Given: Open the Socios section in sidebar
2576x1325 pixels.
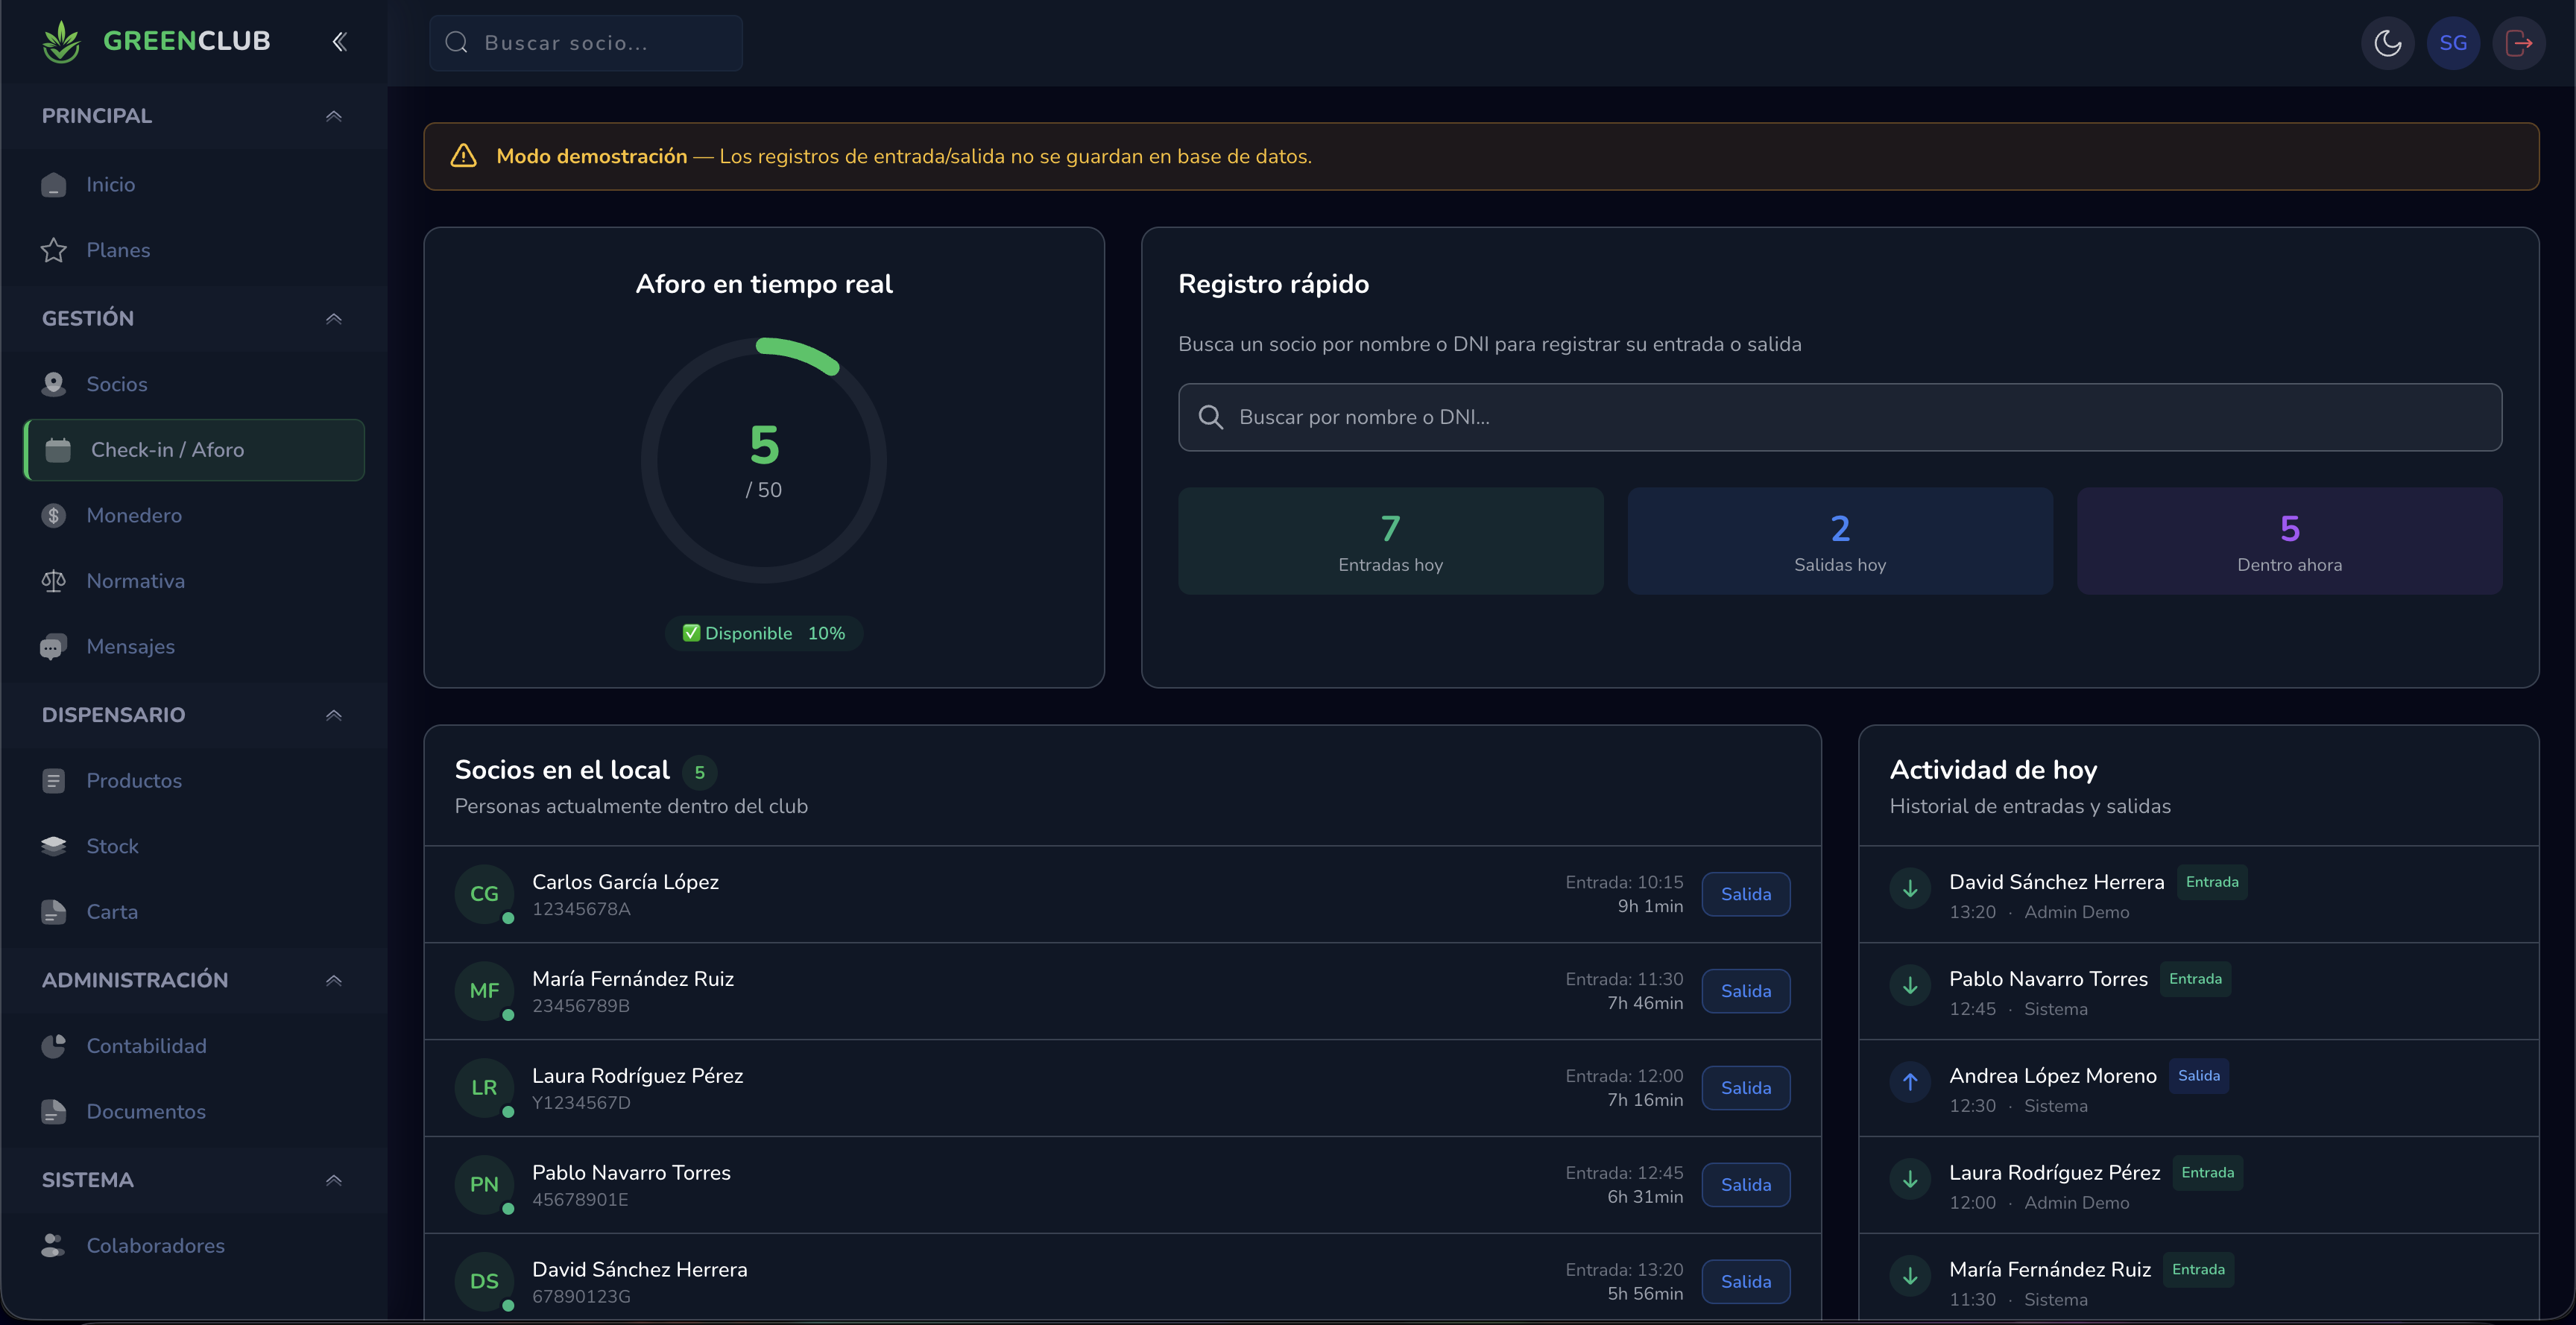Looking at the screenshot, I should [116, 383].
